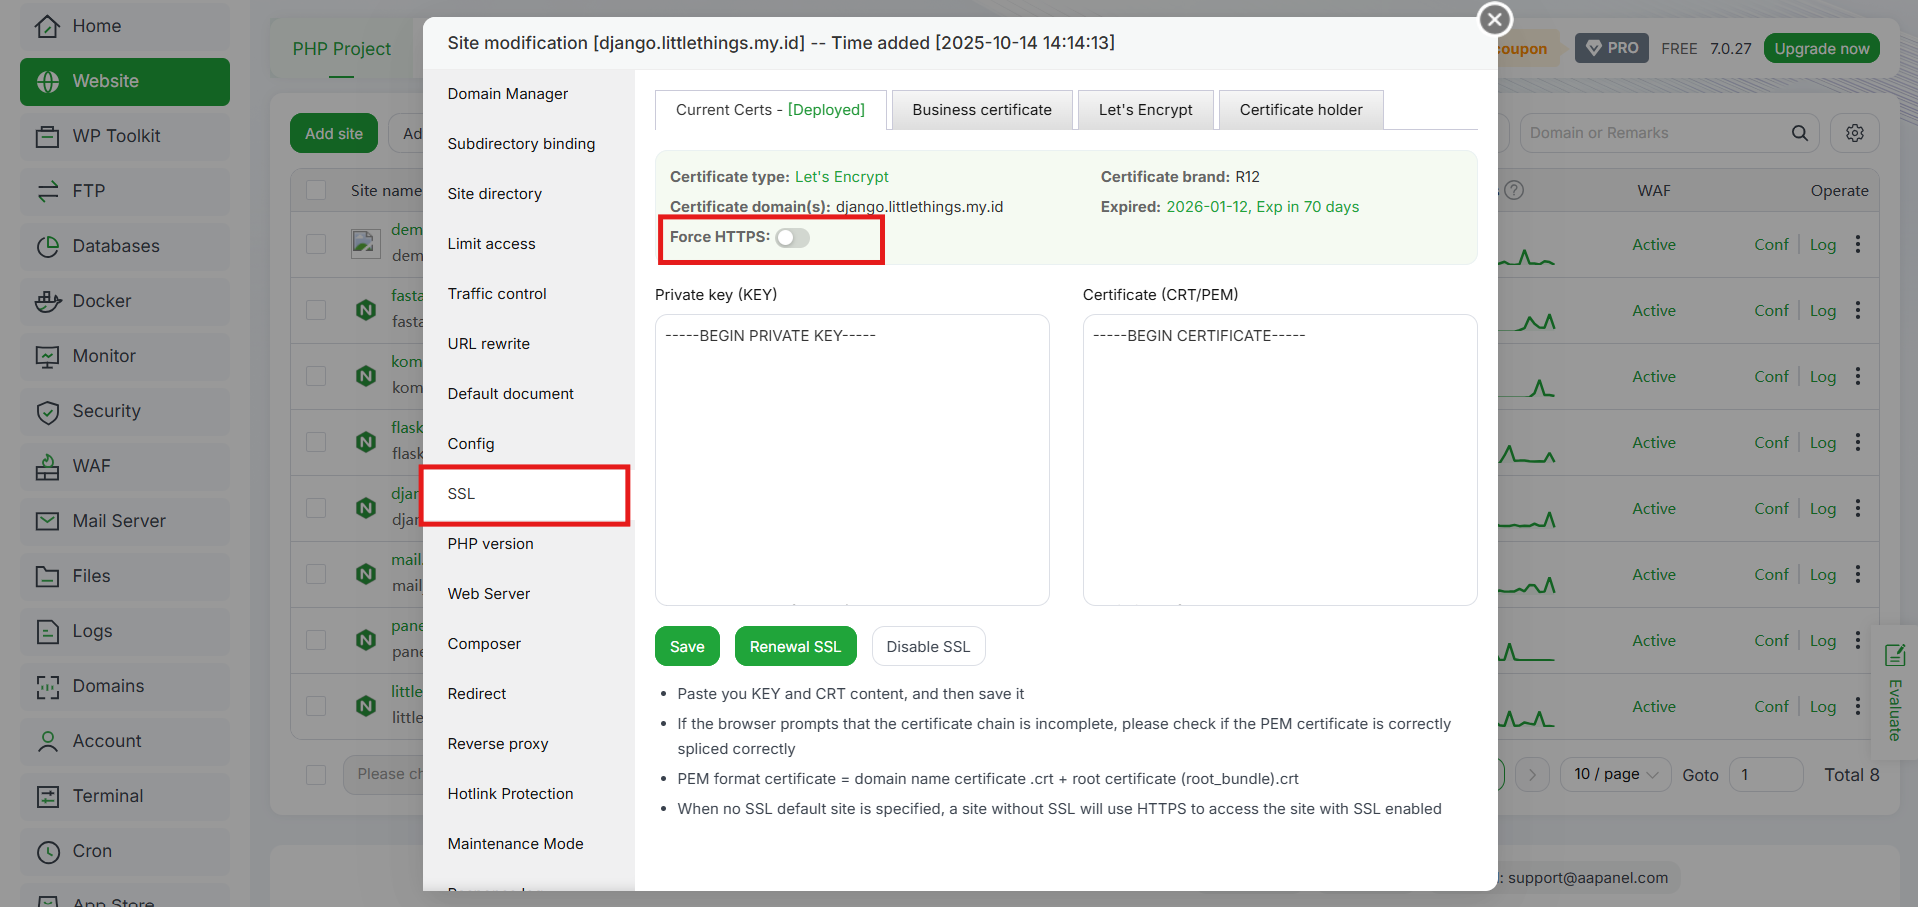Click the Evaluate feedback icon

tap(1895, 655)
